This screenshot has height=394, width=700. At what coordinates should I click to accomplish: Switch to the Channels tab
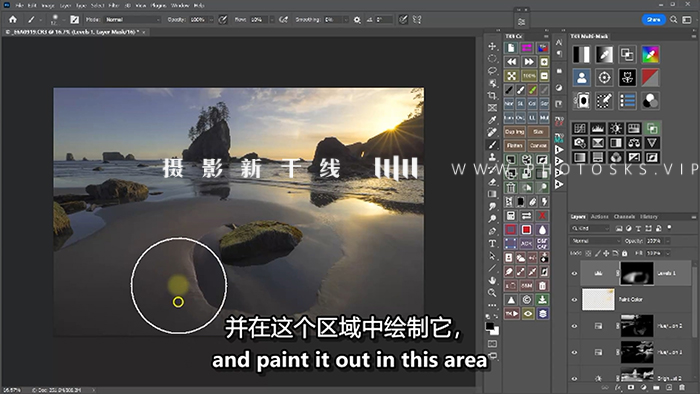coord(624,217)
